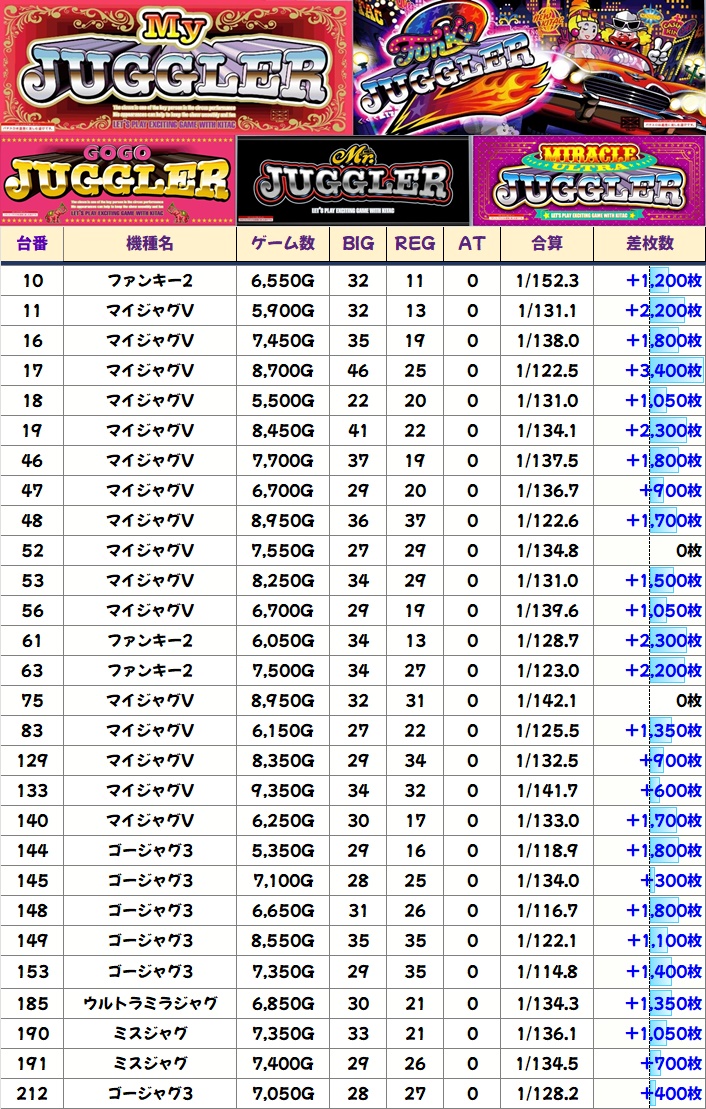
Task: Click 9,350G game count
Action: click(283, 790)
